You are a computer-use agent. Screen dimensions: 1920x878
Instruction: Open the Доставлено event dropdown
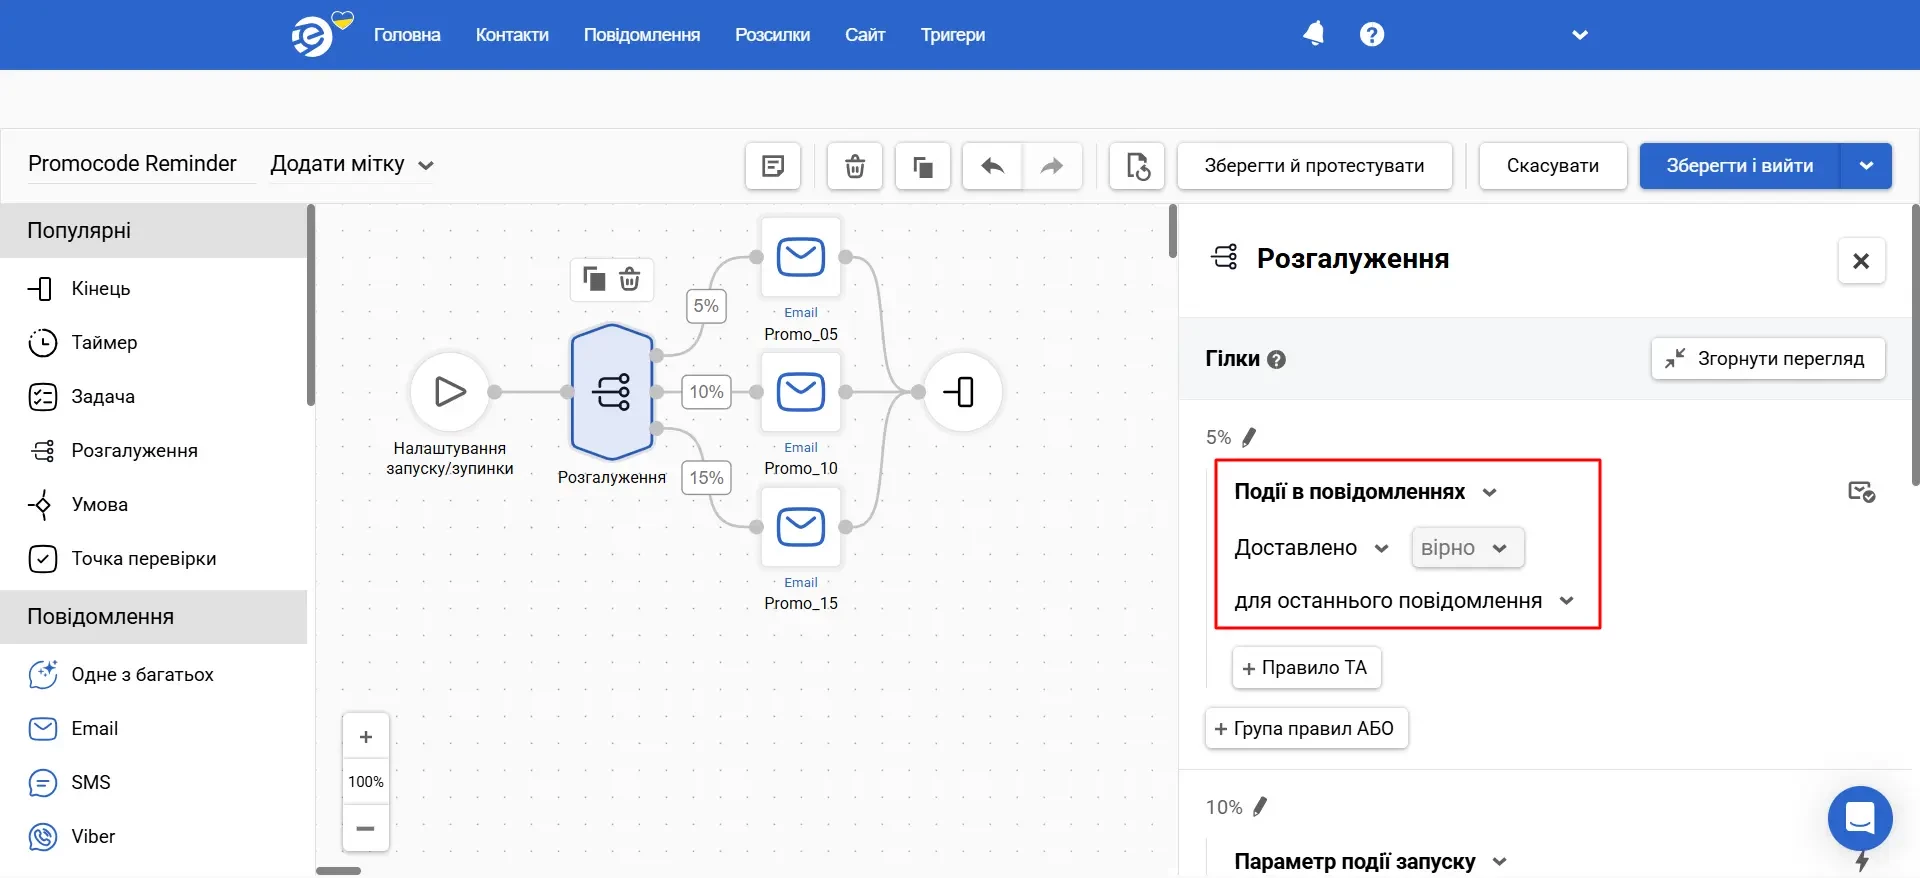coord(1311,548)
